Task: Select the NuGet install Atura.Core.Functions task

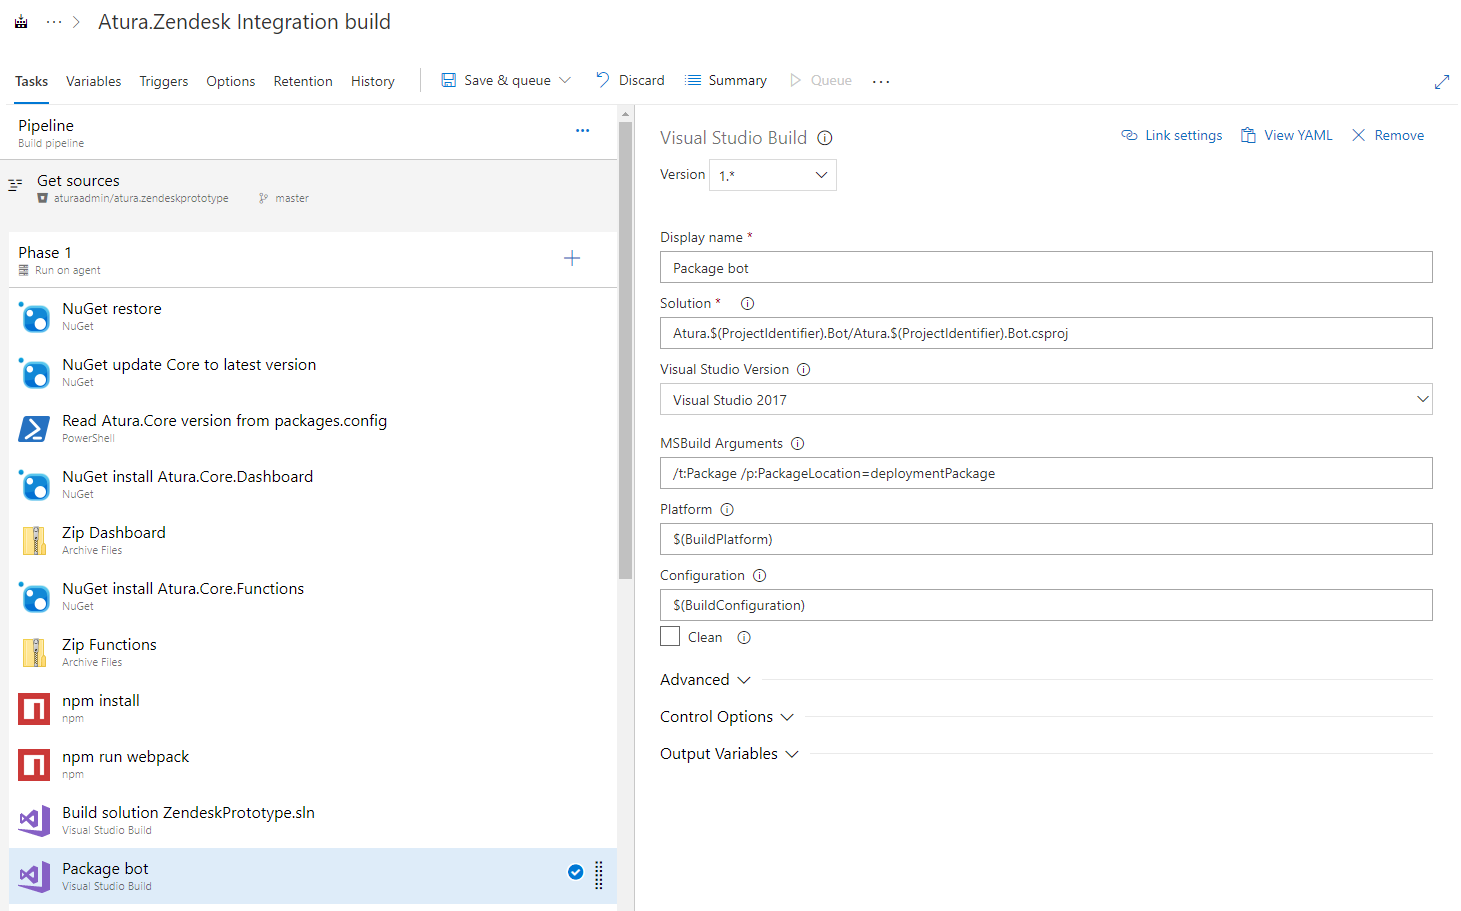Action: pyautogui.click(x=313, y=596)
